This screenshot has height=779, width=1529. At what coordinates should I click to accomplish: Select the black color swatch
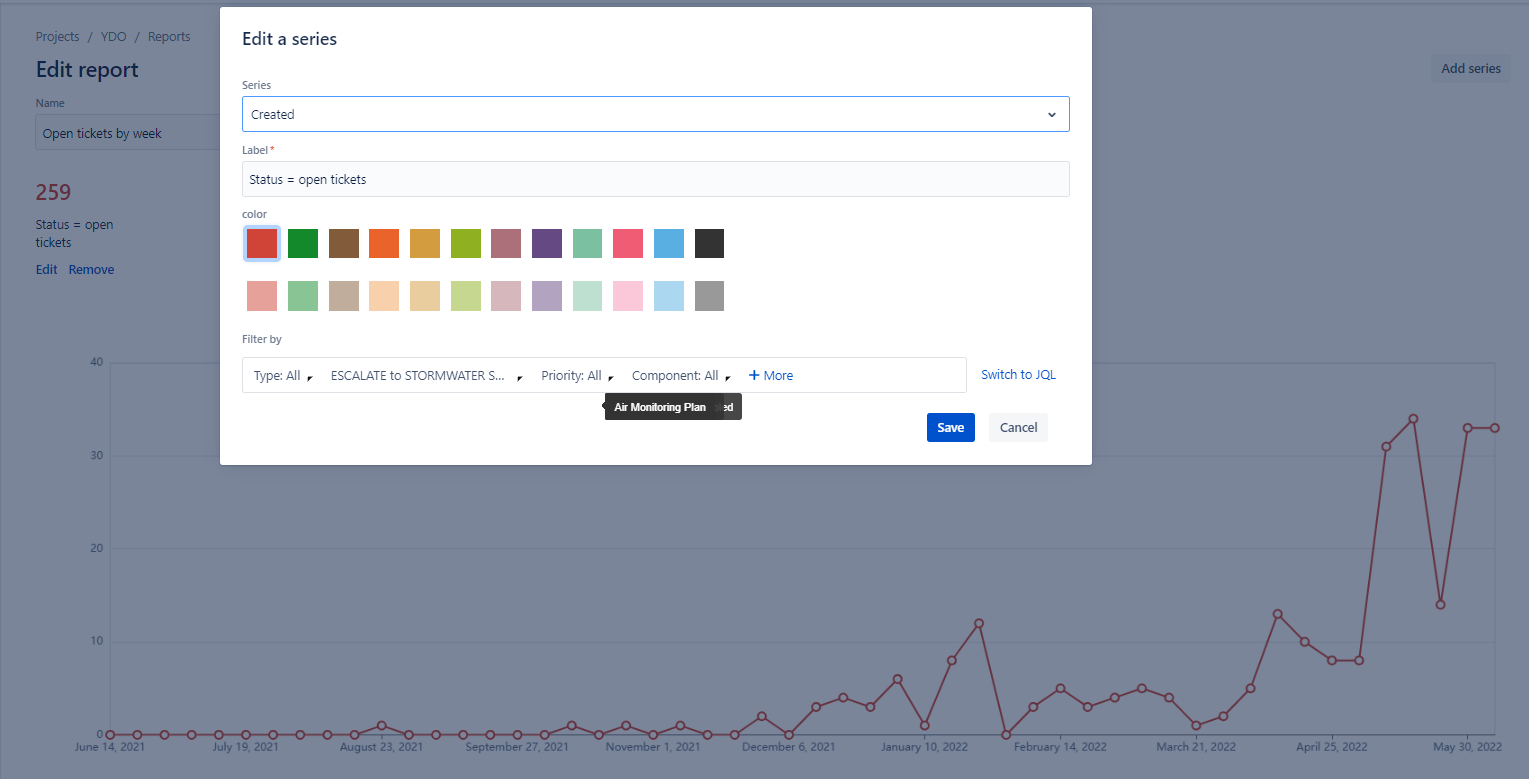(709, 243)
